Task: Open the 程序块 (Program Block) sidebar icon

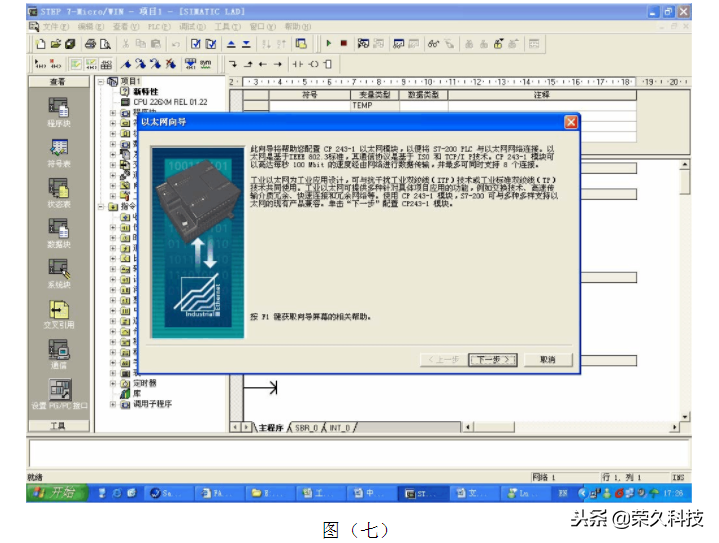Action: pyautogui.click(x=58, y=108)
